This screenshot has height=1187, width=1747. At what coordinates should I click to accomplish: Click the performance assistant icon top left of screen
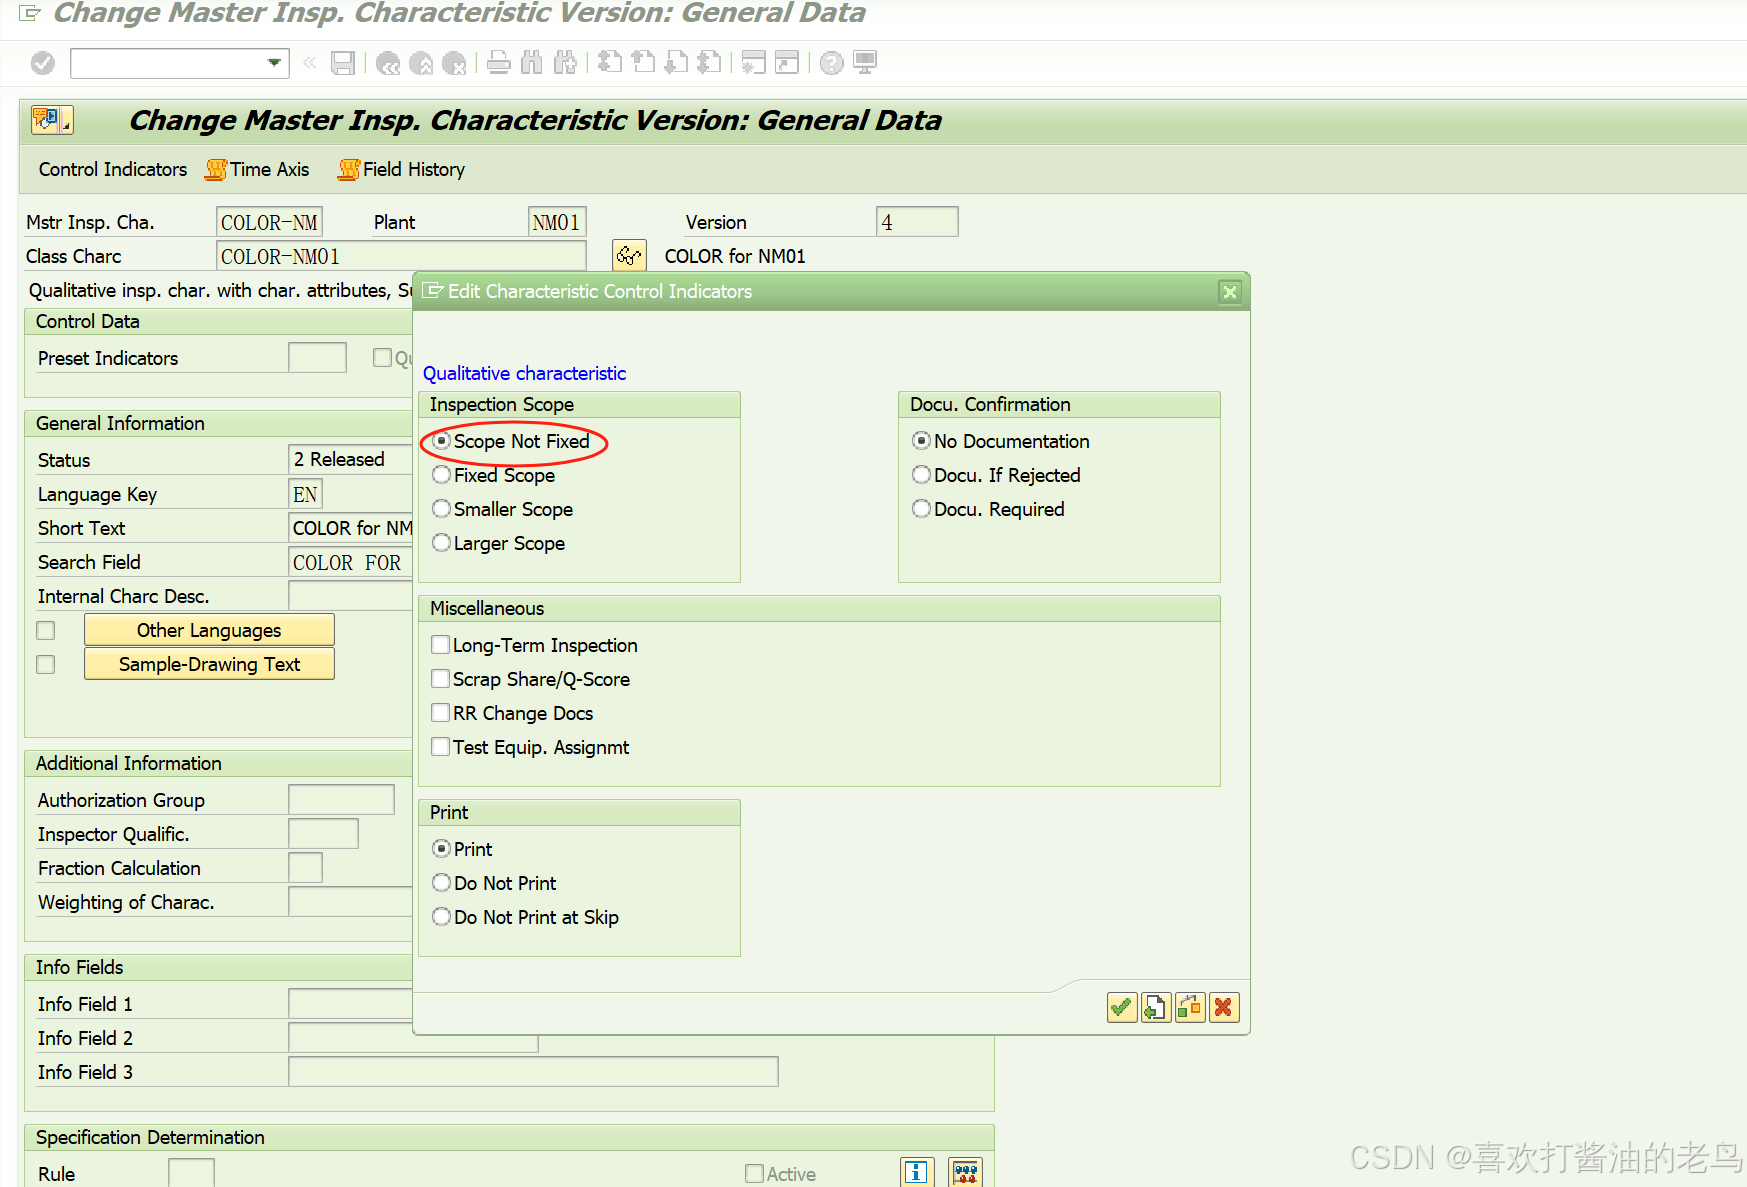tap(51, 119)
